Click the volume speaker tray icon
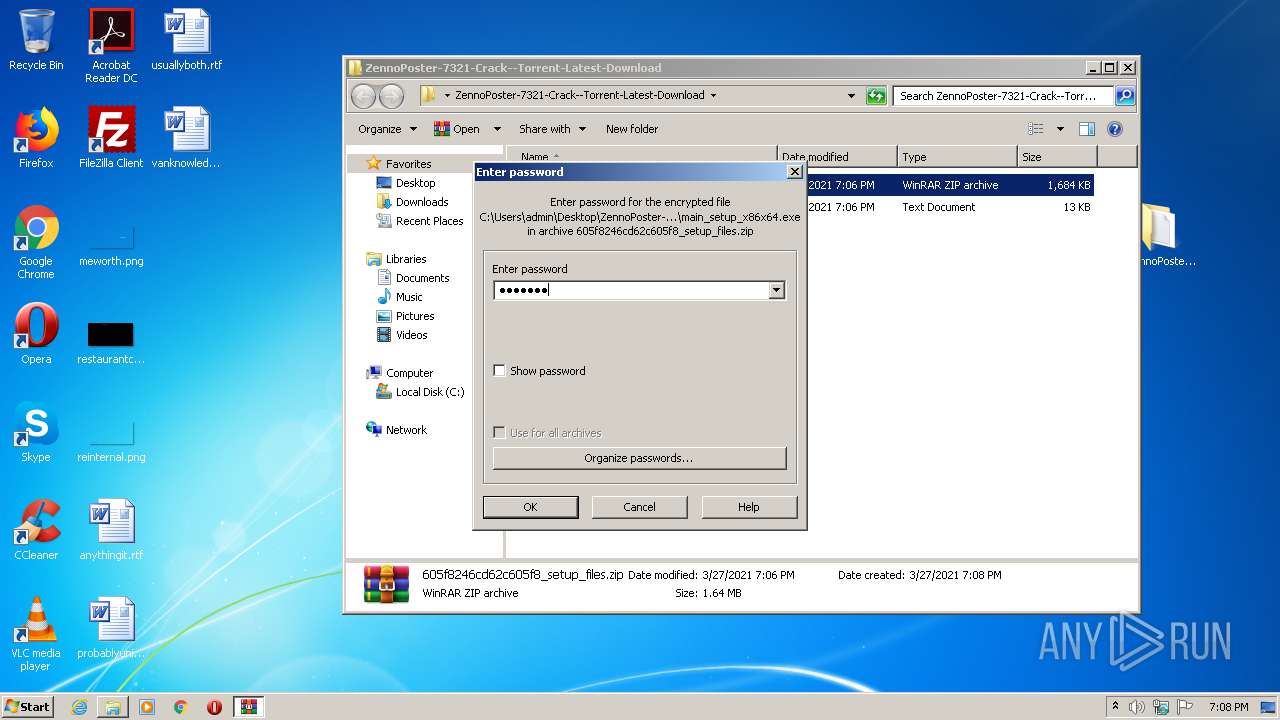 1136,707
